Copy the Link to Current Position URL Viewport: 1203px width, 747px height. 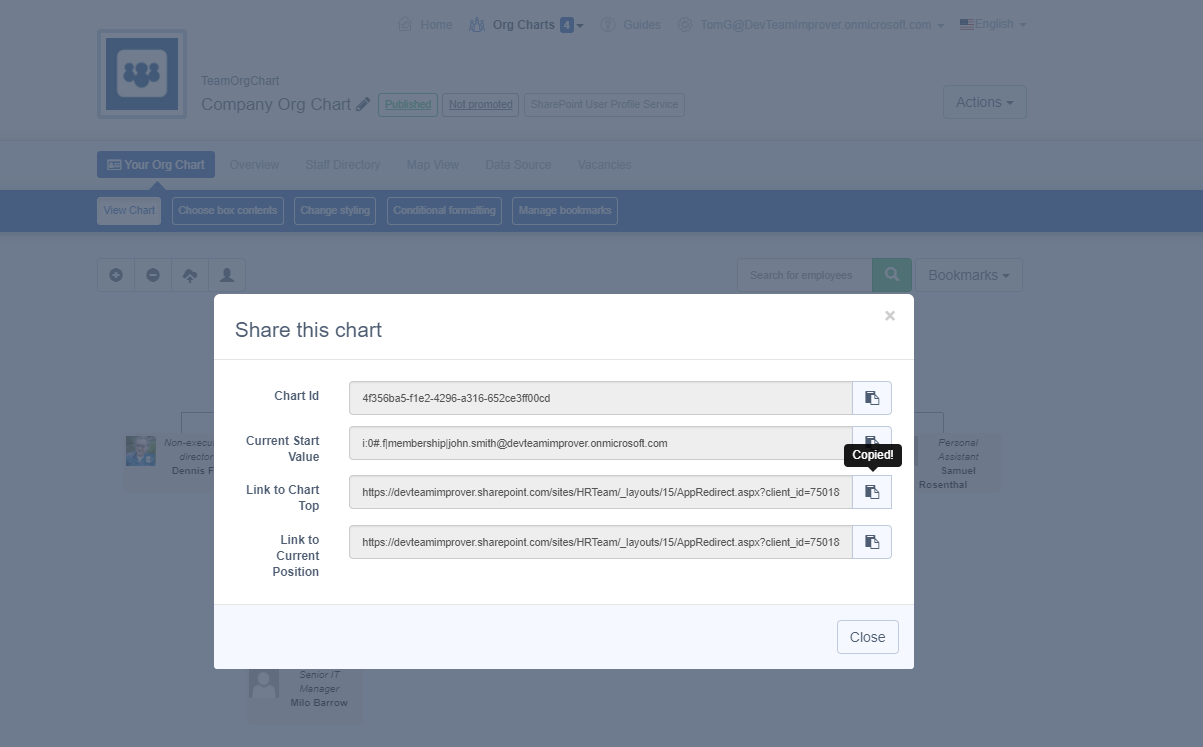point(871,542)
